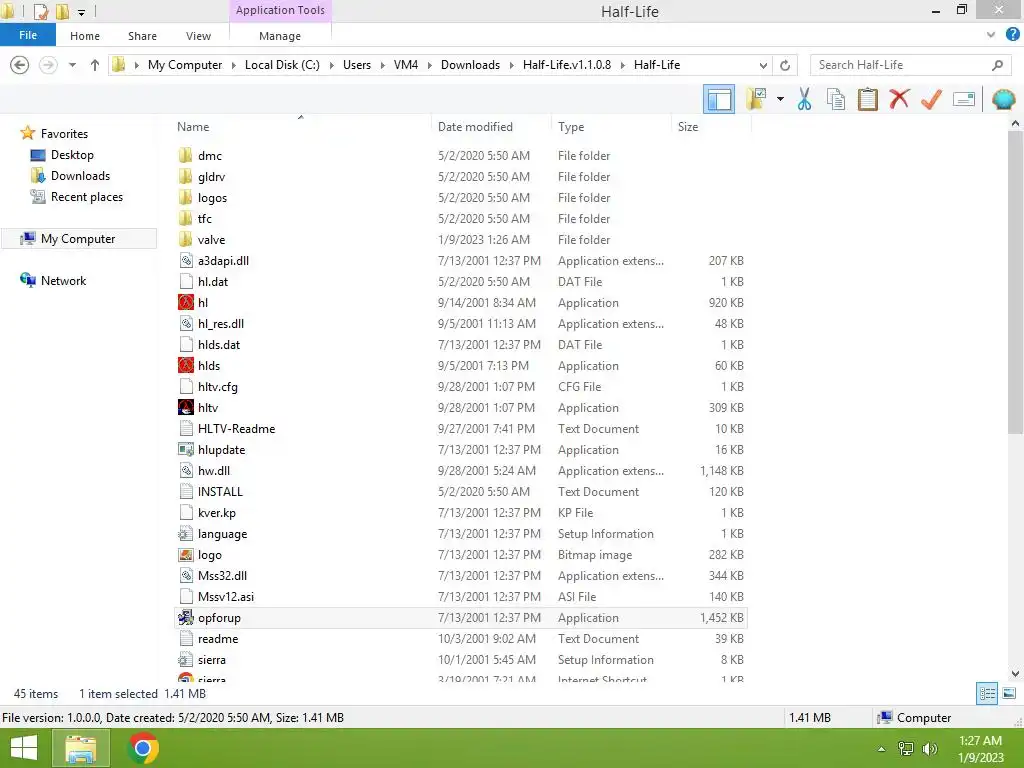The image size is (1024, 768).
Task: Open Recent places in Favorites
Action: 87,197
